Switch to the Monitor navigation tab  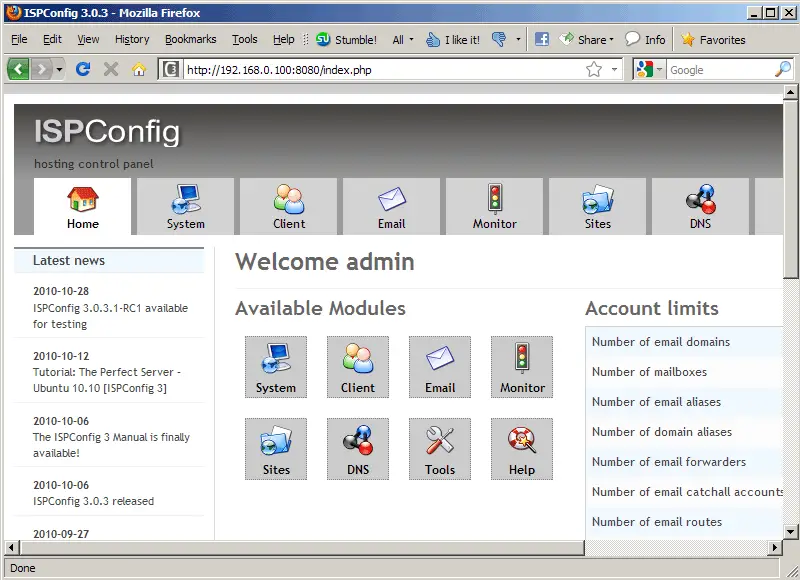coord(494,207)
